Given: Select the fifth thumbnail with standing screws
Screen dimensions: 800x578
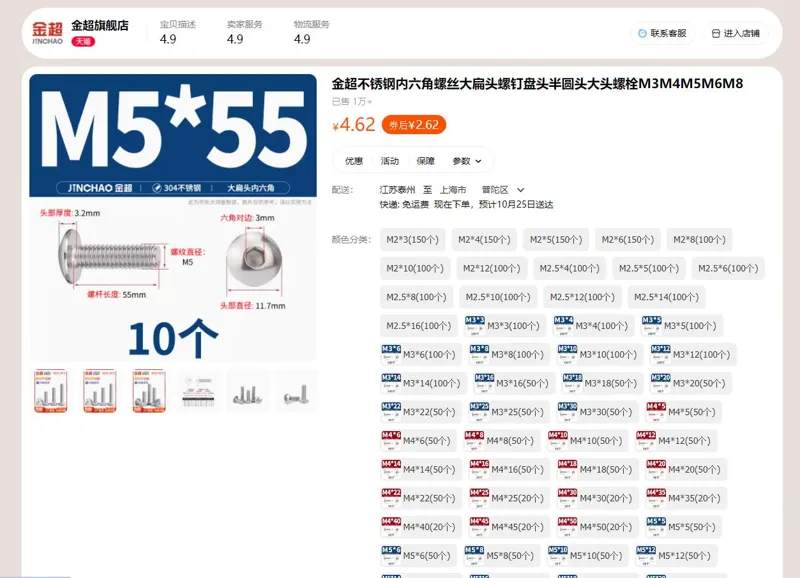Looking at the screenshot, I should click(247, 391).
